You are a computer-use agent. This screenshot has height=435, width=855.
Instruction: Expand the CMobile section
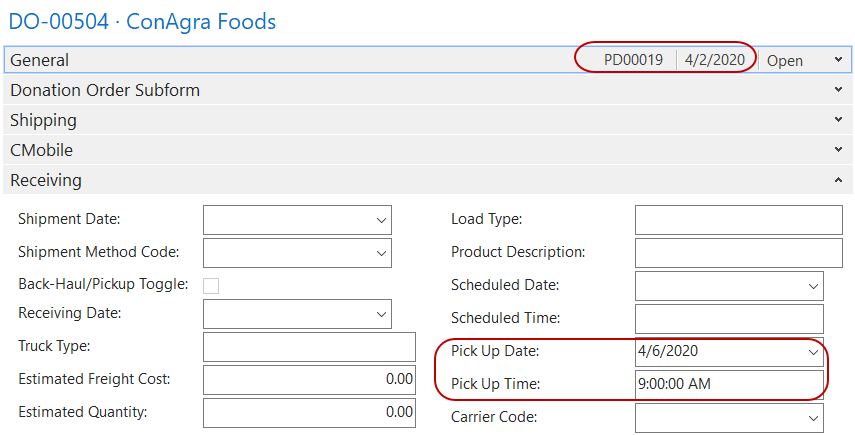tap(838, 150)
